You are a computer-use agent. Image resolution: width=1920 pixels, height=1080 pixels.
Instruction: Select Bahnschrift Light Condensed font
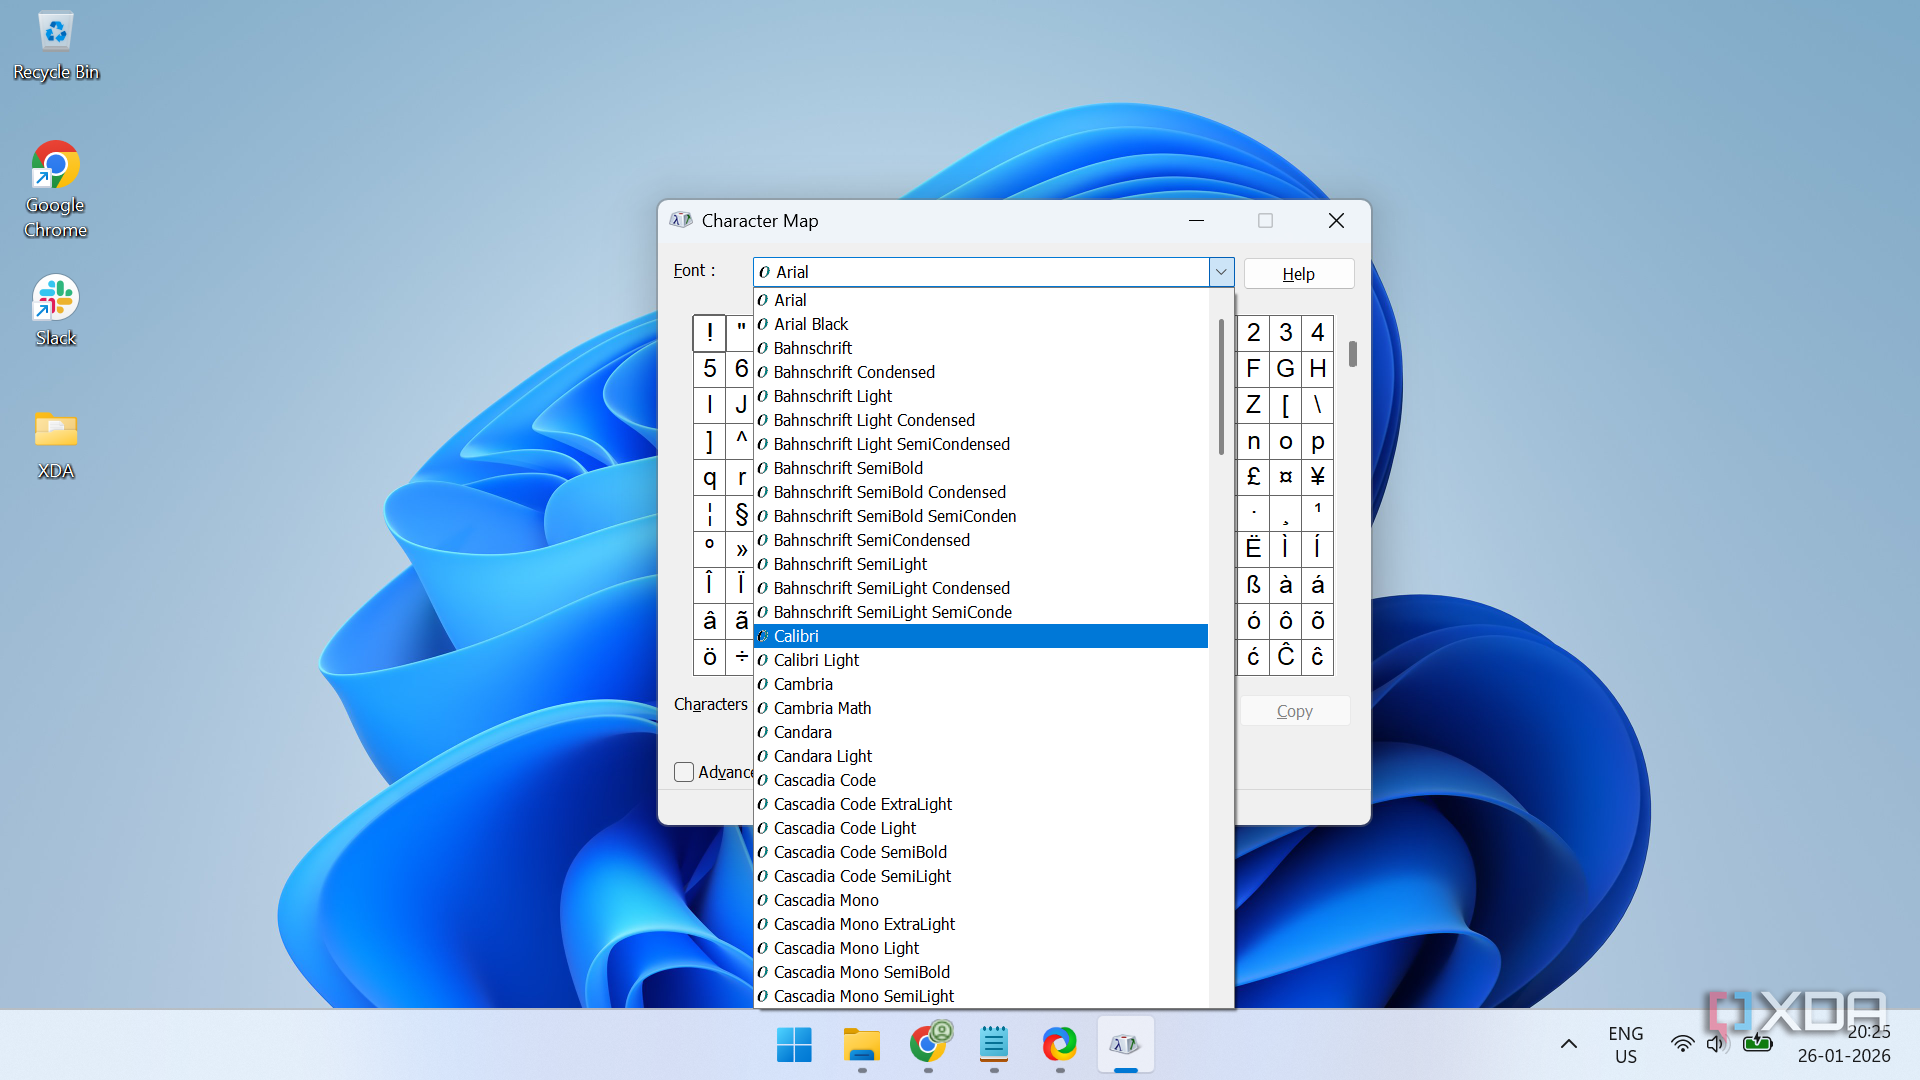pos(981,420)
